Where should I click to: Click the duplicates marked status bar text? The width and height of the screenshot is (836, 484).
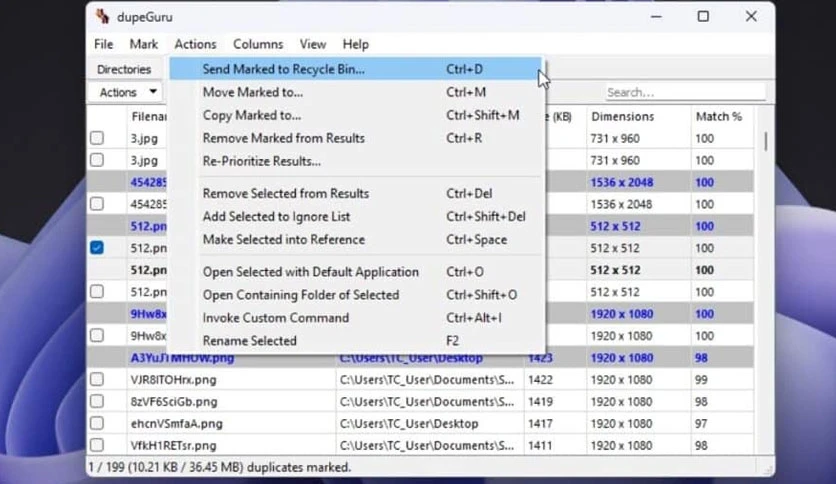tap(219, 467)
